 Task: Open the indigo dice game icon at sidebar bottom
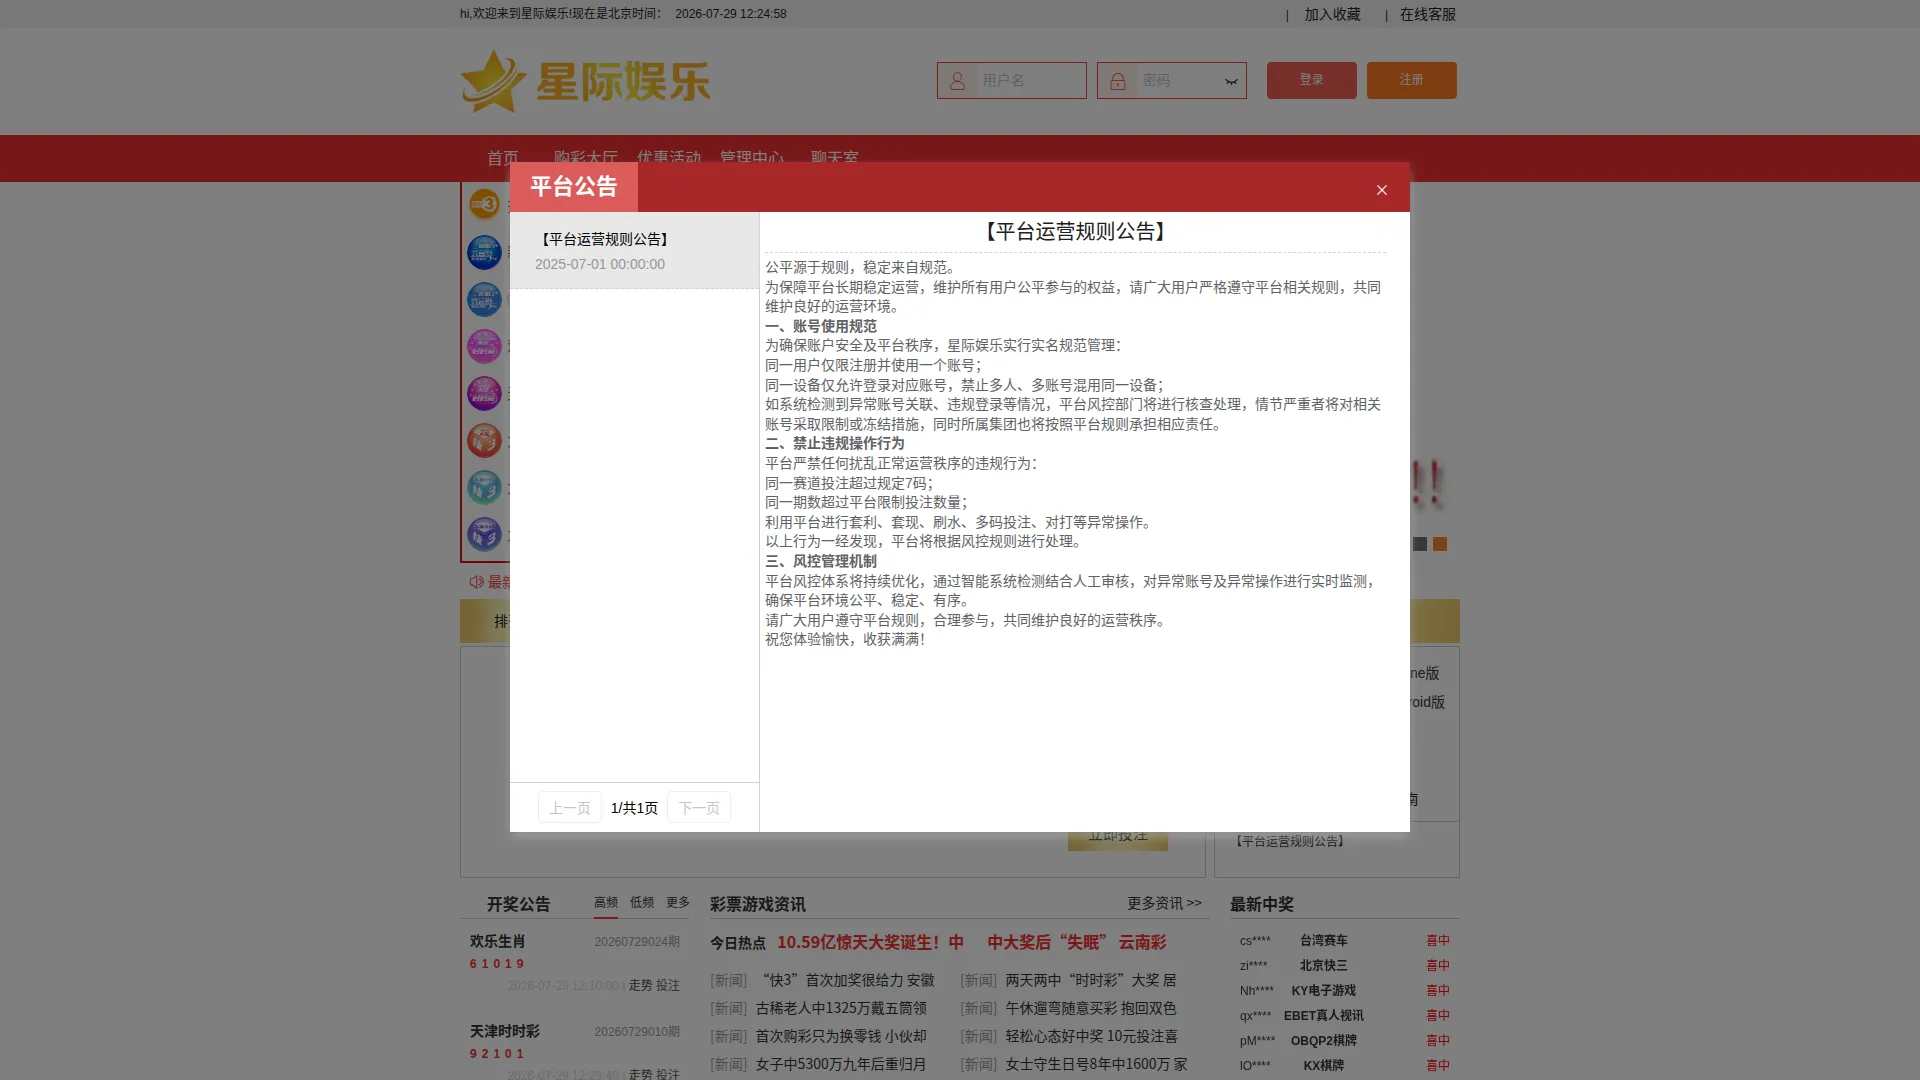tap(484, 534)
